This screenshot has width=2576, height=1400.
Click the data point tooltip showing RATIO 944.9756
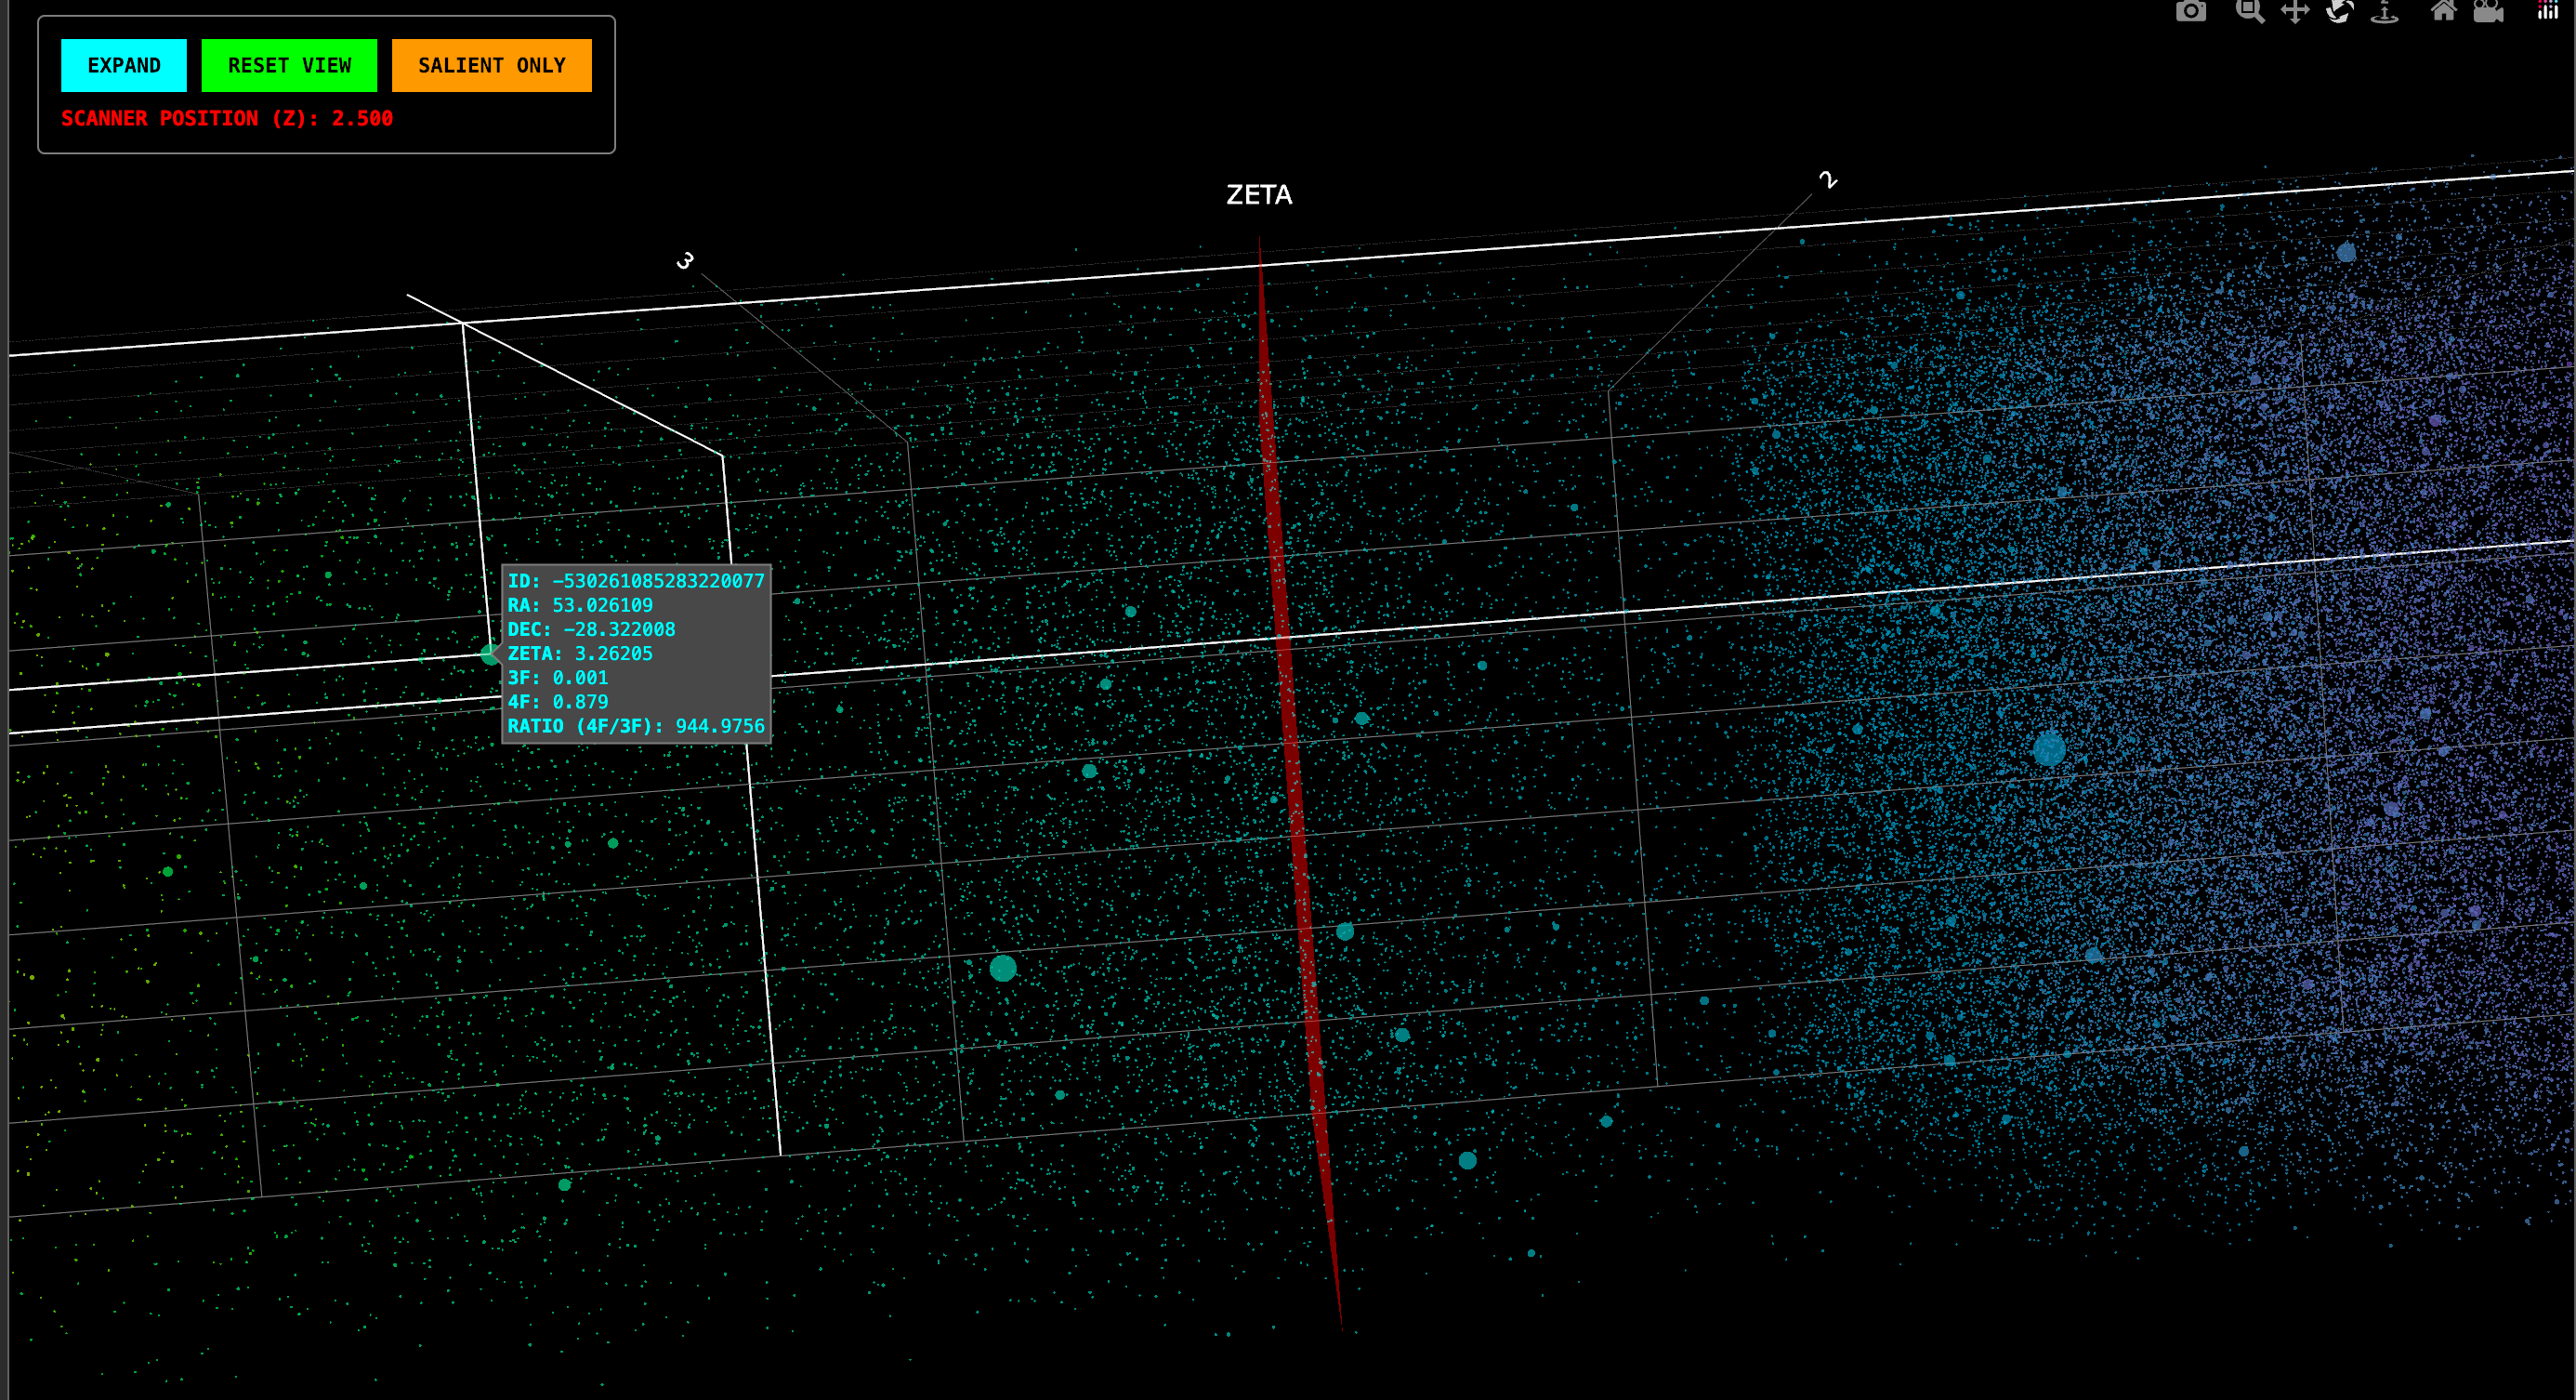(636, 653)
